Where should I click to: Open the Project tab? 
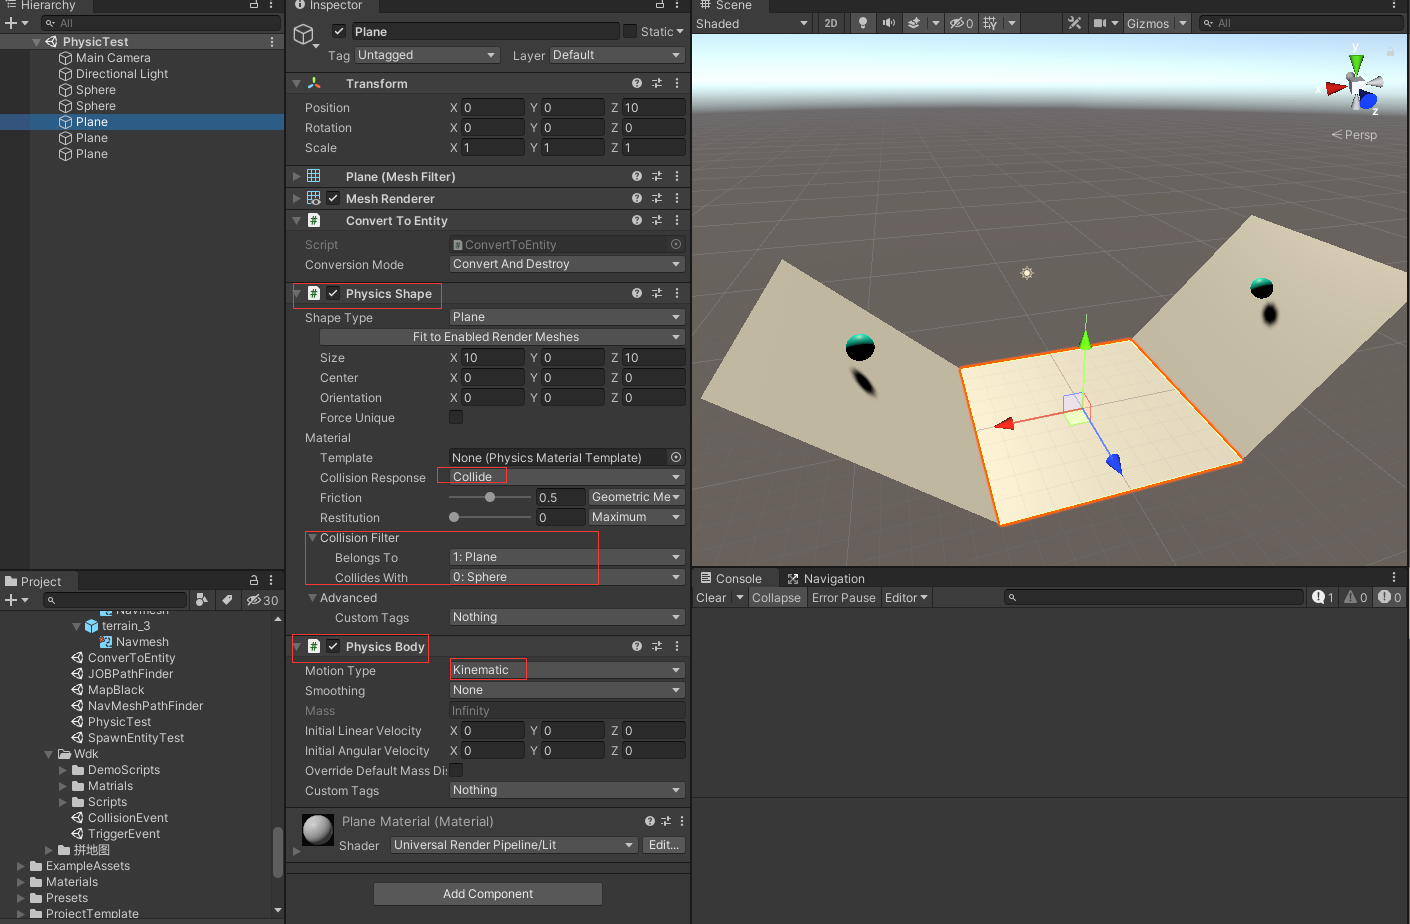coord(33,582)
